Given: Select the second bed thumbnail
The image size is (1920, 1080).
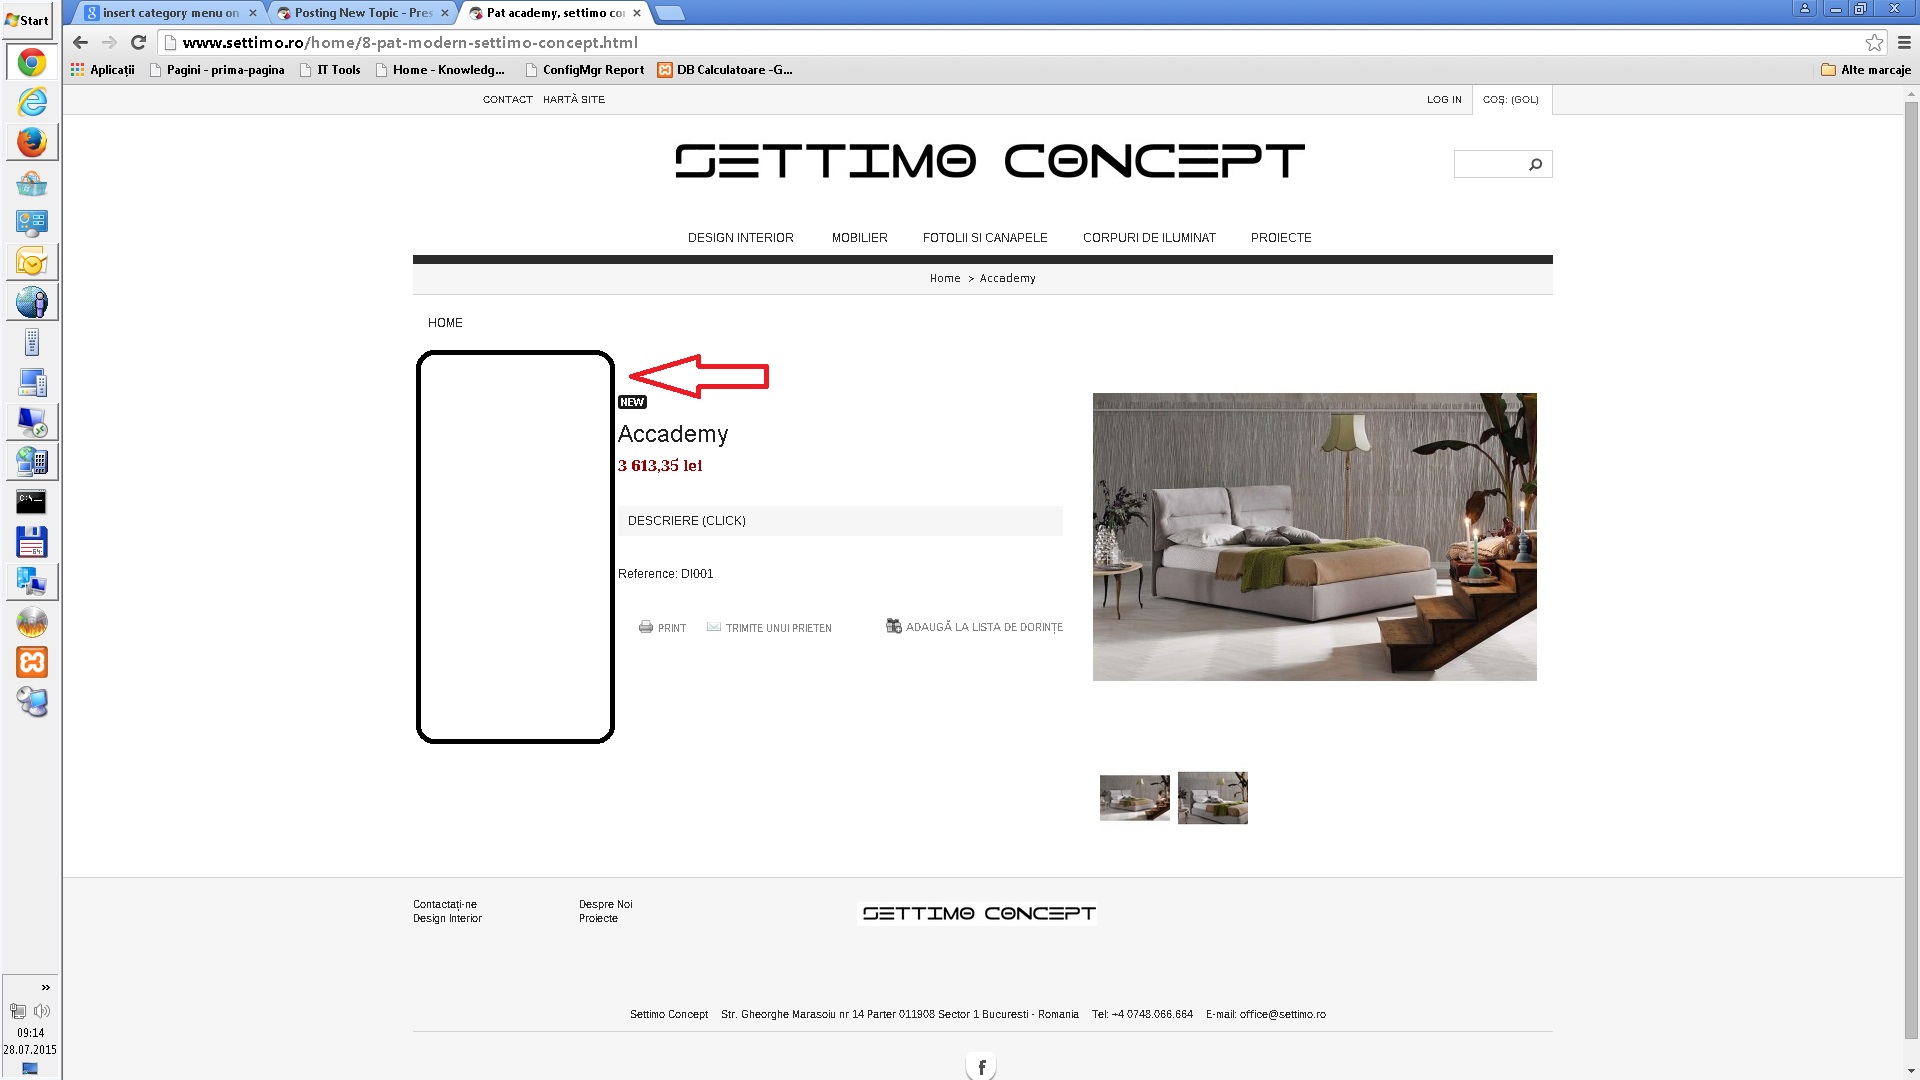Looking at the screenshot, I should [x=1212, y=797].
